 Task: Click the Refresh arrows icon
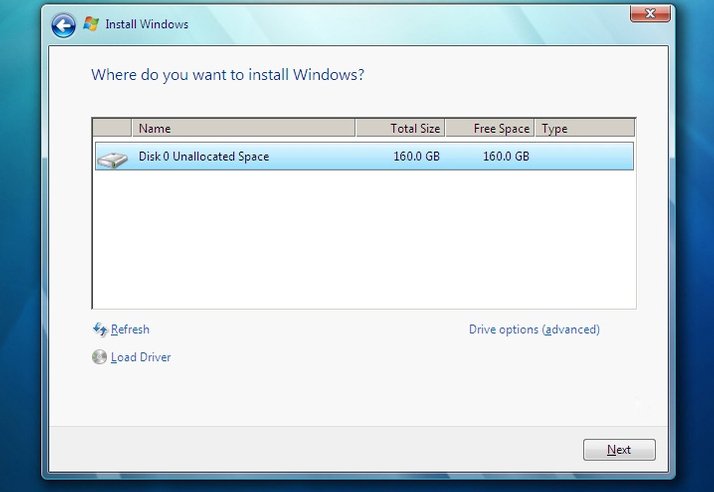point(100,329)
